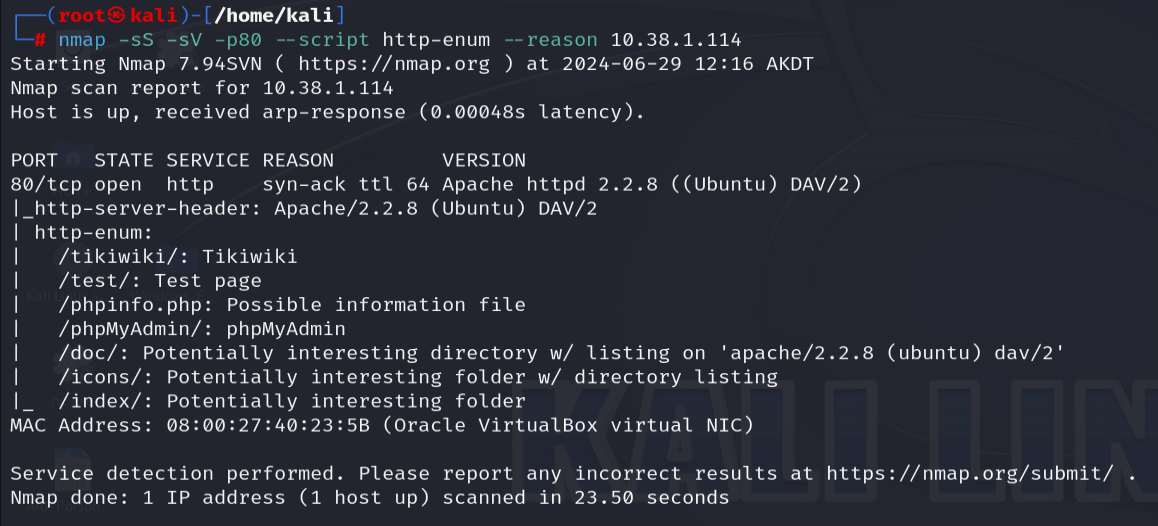Click the /test/ Test page entry
Screen dimensions: 1158x526
point(160,281)
